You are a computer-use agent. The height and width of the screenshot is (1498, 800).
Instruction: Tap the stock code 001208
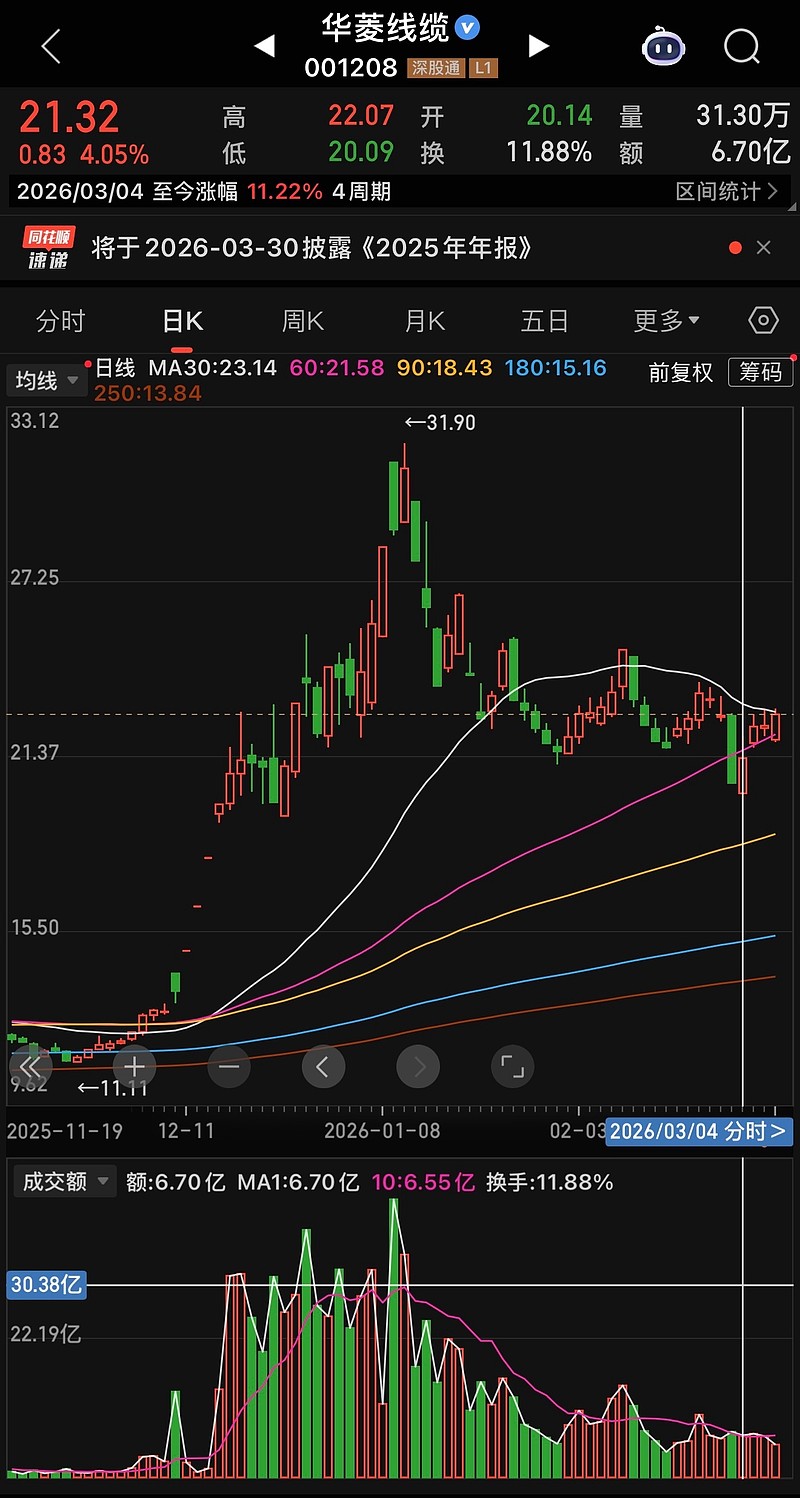[x=351, y=68]
